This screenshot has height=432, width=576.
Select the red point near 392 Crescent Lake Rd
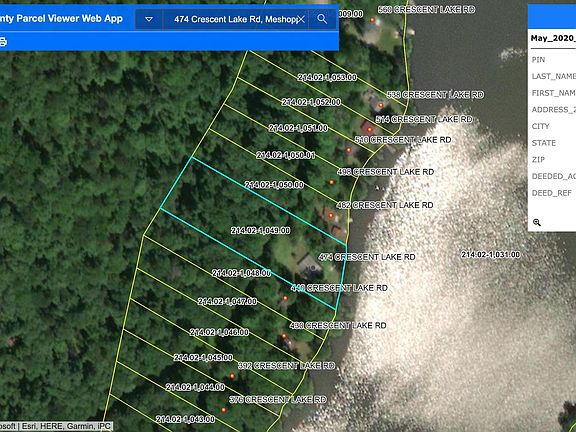pyautogui.click(x=232, y=376)
